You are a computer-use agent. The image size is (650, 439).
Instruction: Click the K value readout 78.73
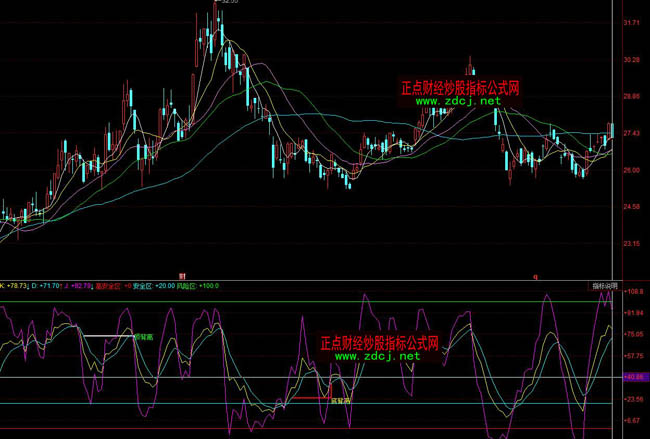click(16, 286)
